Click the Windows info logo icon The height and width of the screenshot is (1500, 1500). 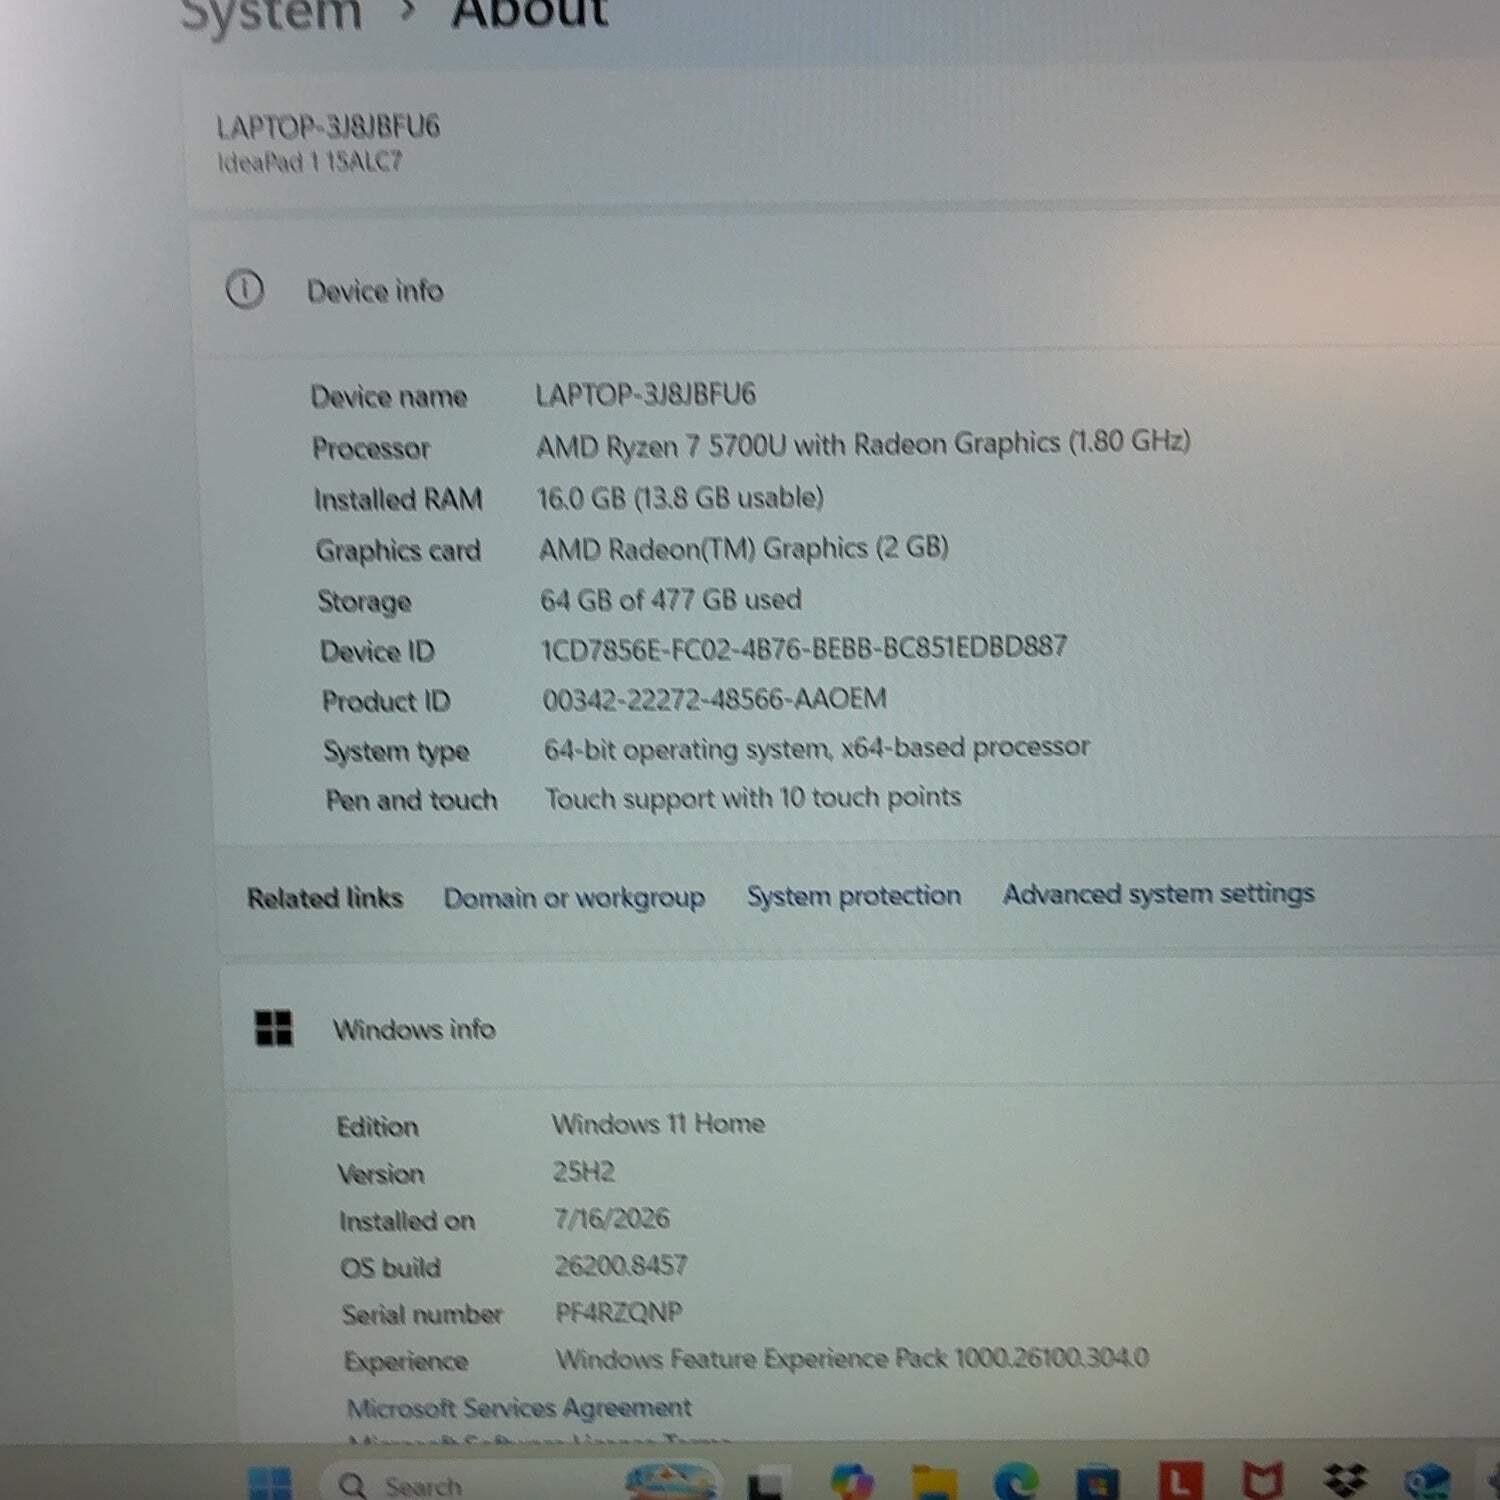click(x=274, y=1027)
